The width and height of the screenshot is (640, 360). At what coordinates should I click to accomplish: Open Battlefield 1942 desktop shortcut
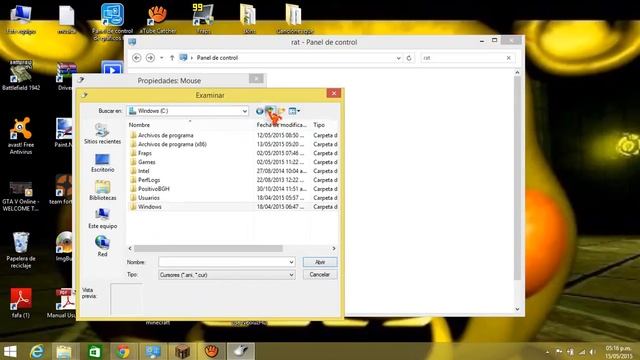[x=21, y=76]
